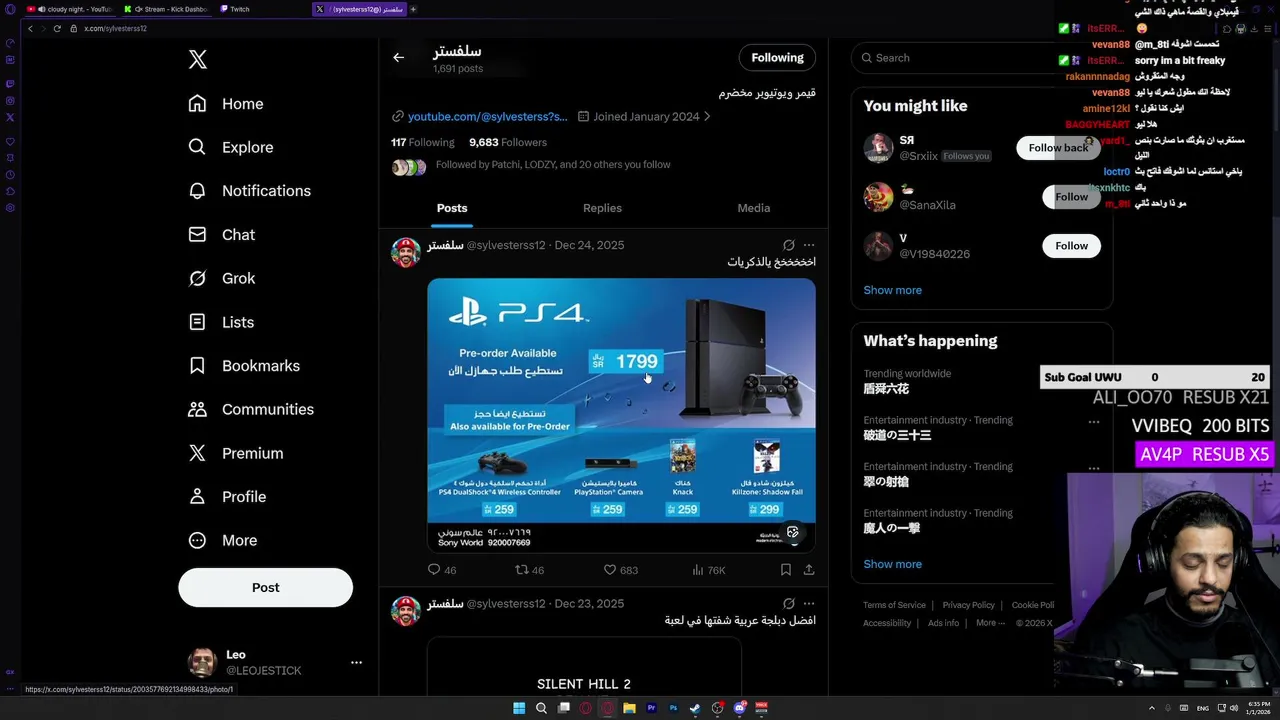Switch to cloudy night YouTube browser tab

tap(68, 9)
